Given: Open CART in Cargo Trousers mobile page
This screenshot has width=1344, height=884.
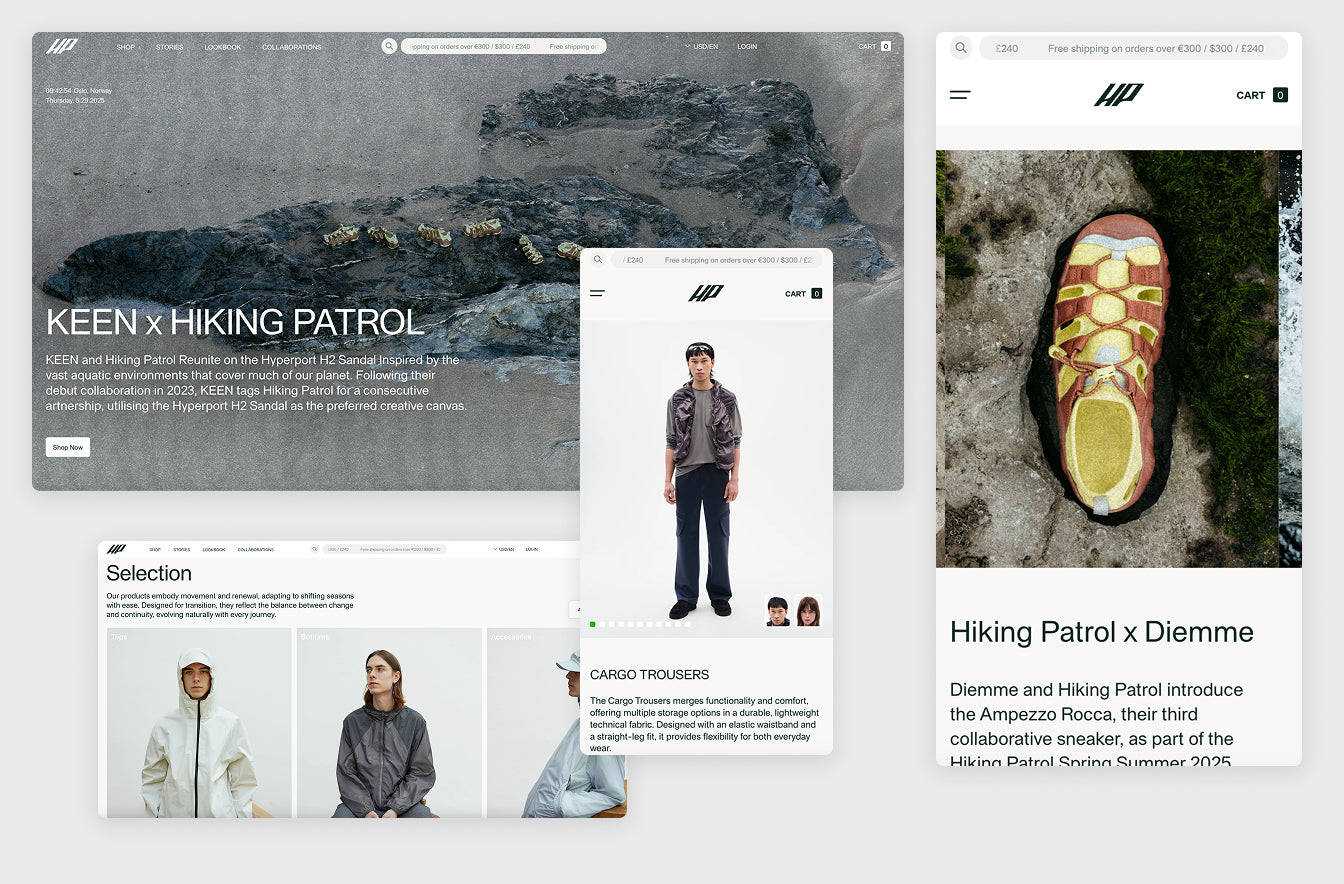Looking at the screenshot, I should point(803,294).
